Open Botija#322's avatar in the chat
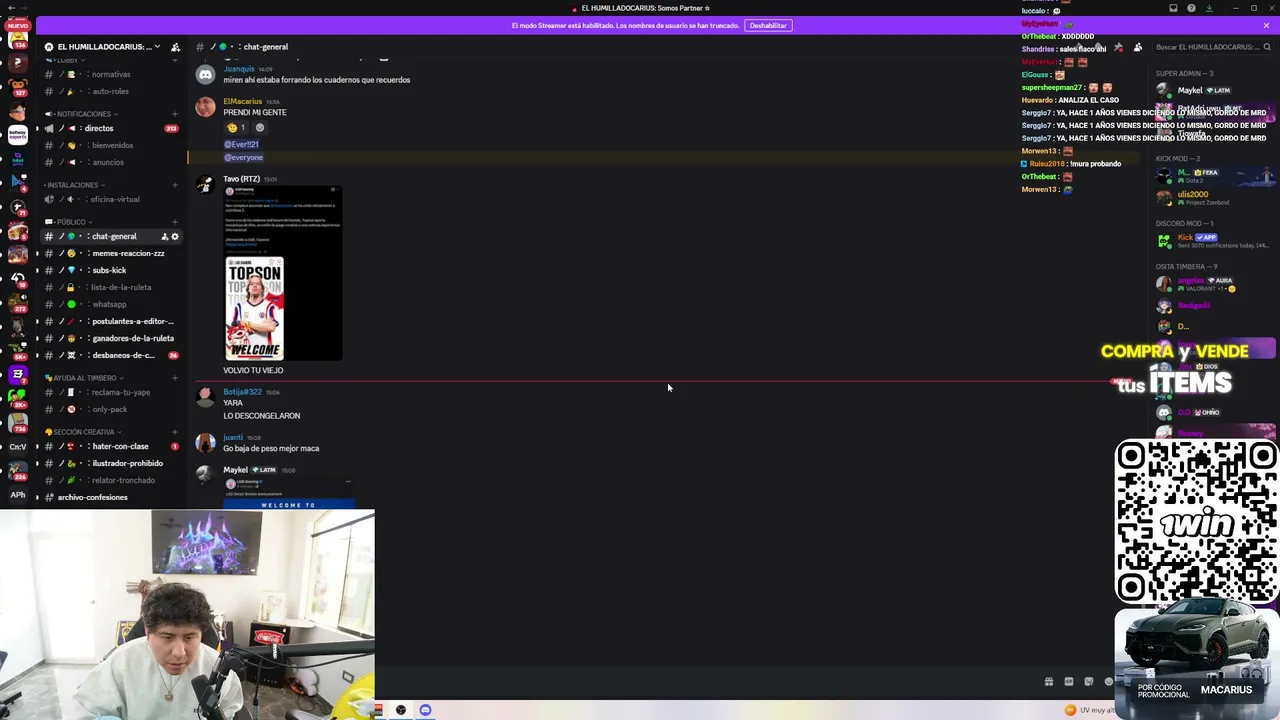The image size is (1280, 720). [205, 397]
